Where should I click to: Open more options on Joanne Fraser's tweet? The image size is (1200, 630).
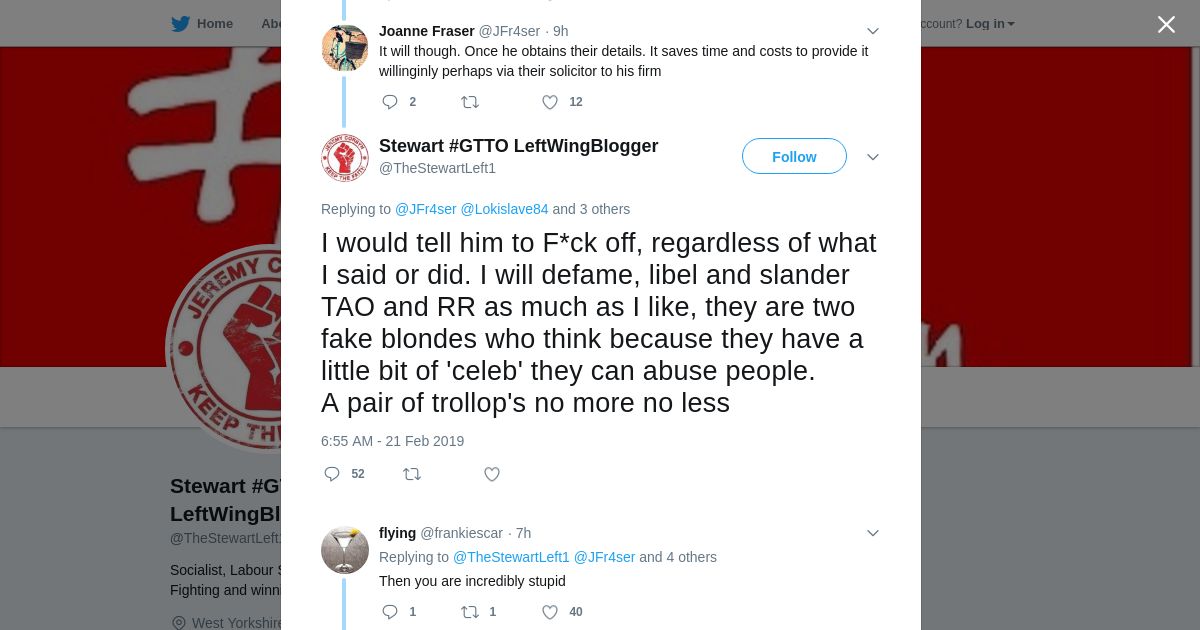[x=872, y=31]
